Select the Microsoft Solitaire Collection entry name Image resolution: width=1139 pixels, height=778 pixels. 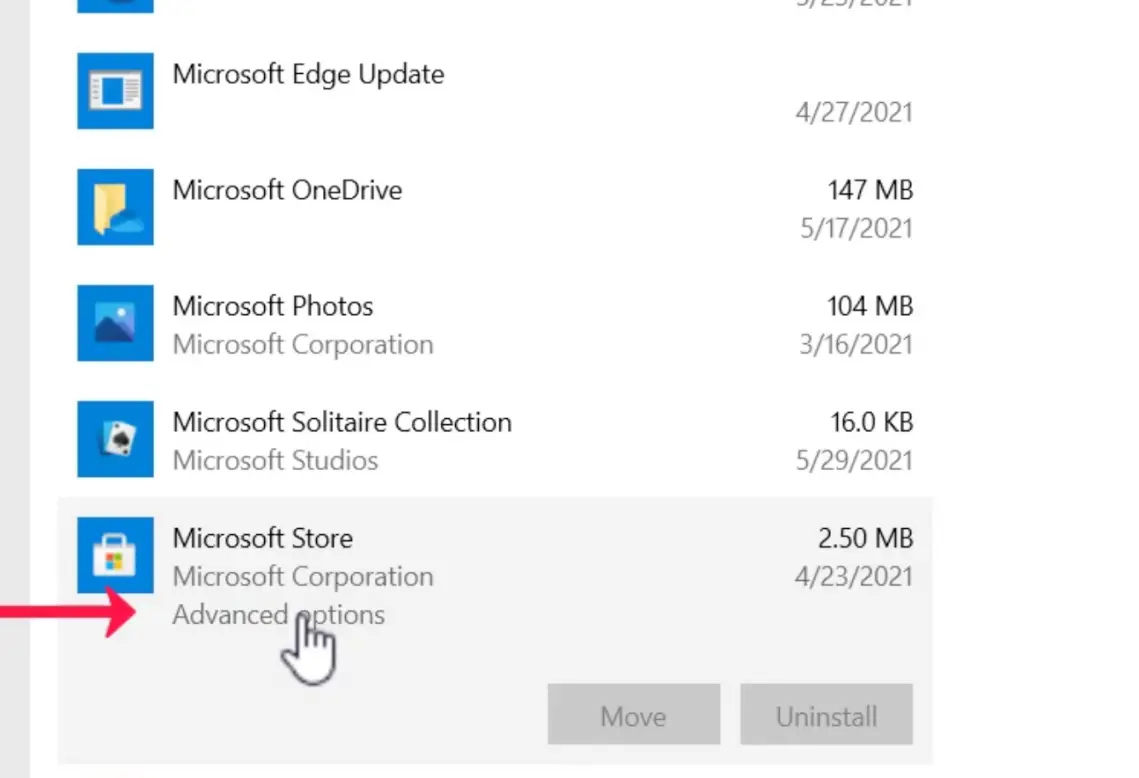tap(342, 423)
